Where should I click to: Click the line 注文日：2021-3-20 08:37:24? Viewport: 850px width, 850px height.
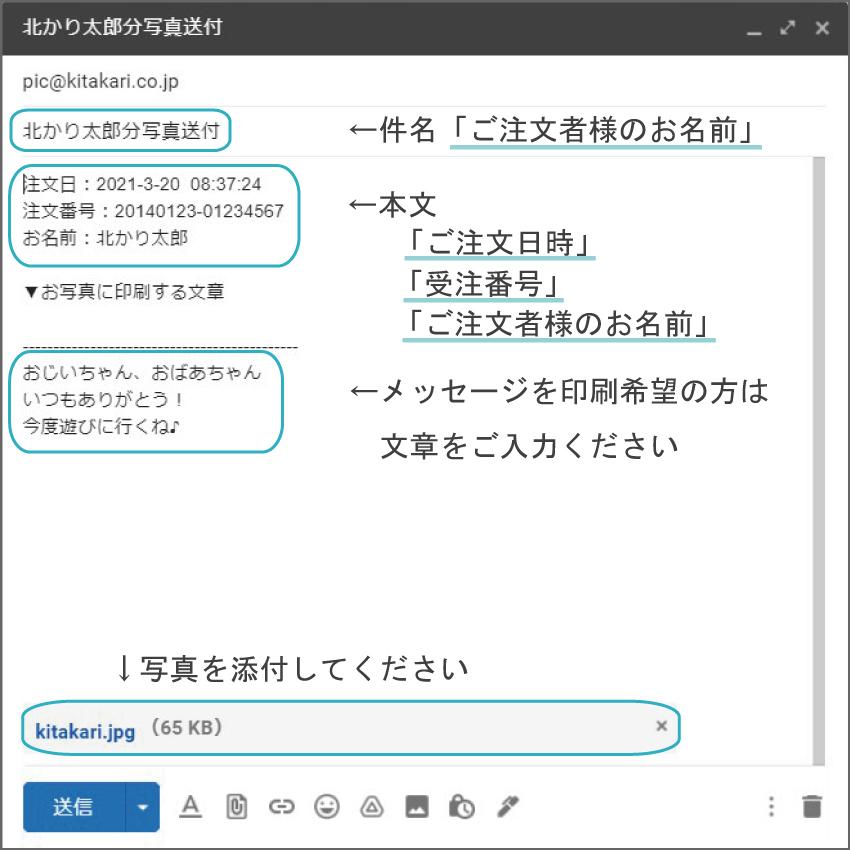coord(142,184)
